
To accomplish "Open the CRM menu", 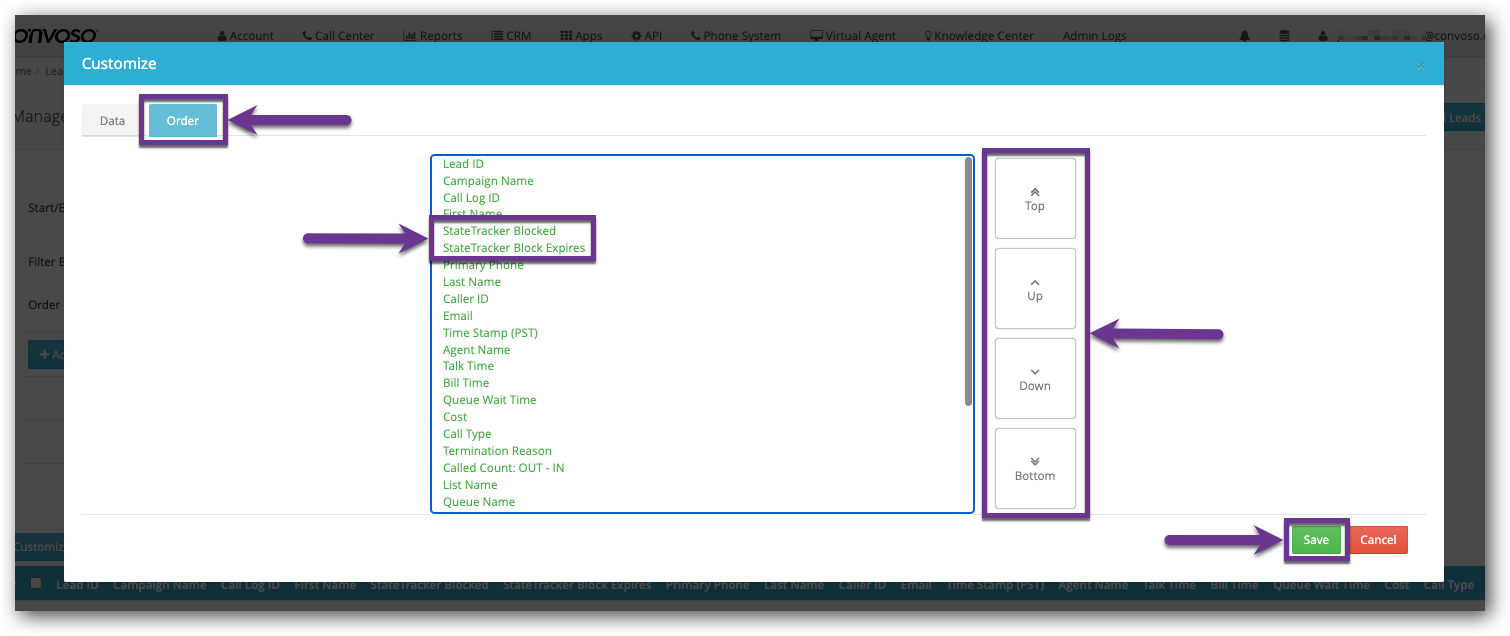I will point(511,35).
